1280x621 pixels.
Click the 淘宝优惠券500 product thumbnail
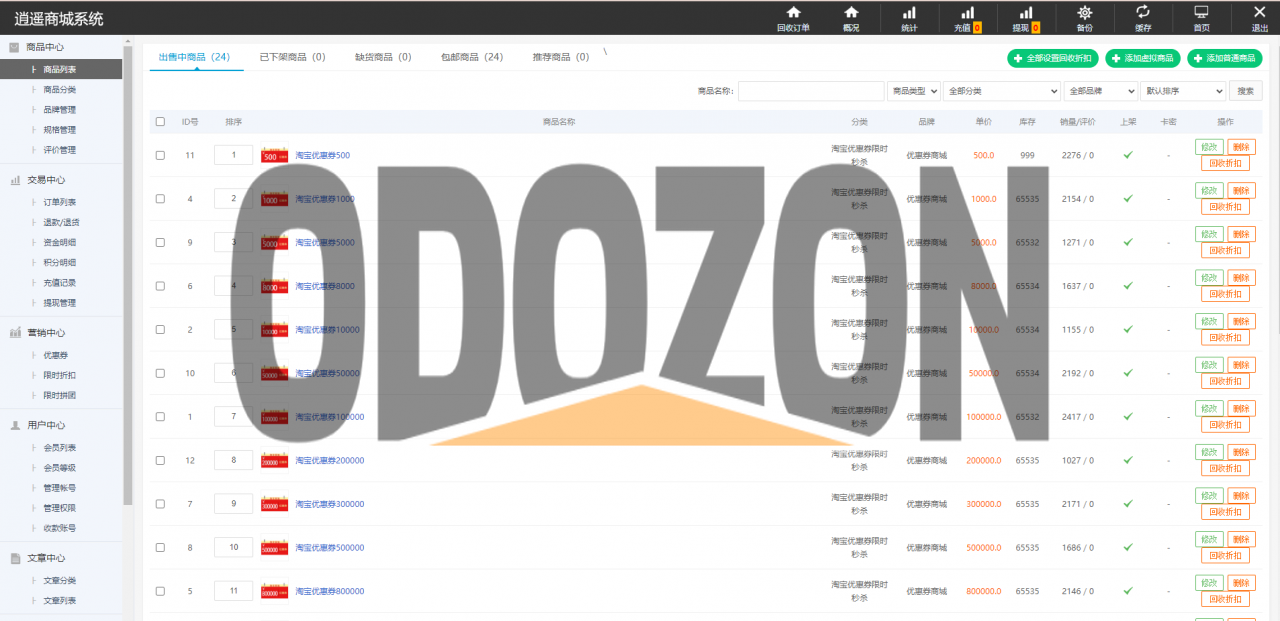coord(275,155)
